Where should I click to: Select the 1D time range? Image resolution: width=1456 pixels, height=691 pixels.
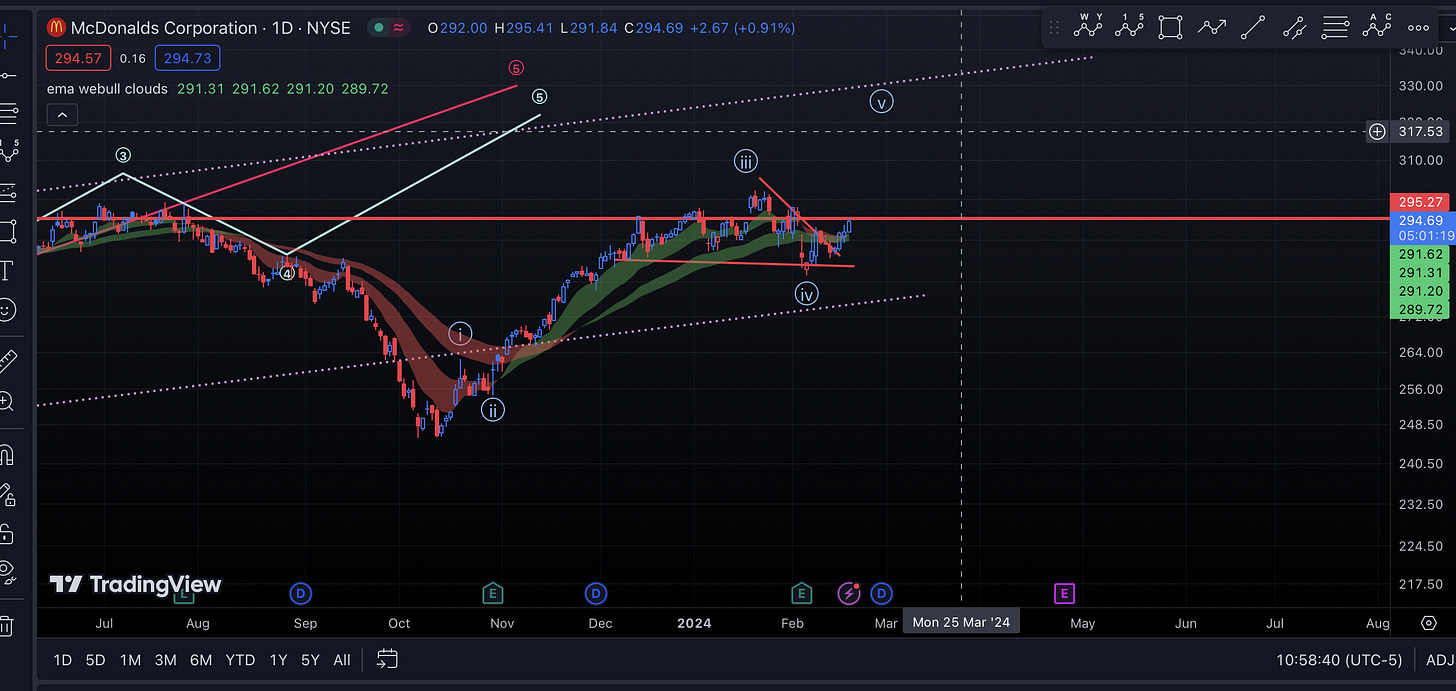tap(62, 660)
